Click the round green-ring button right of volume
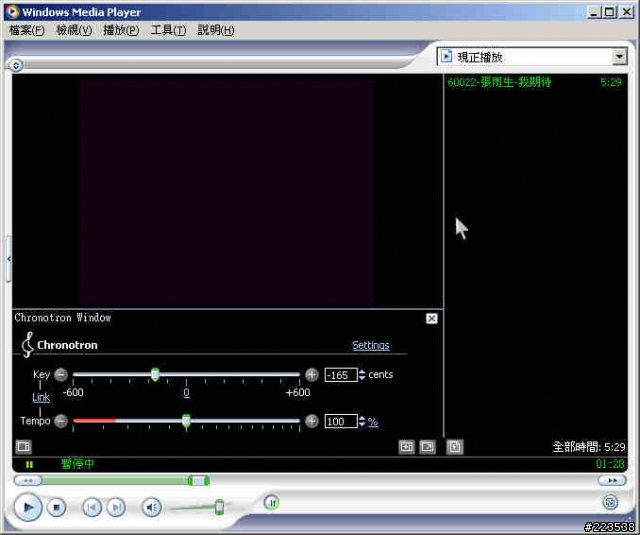 pyautogui.click(x=272, y=503)
